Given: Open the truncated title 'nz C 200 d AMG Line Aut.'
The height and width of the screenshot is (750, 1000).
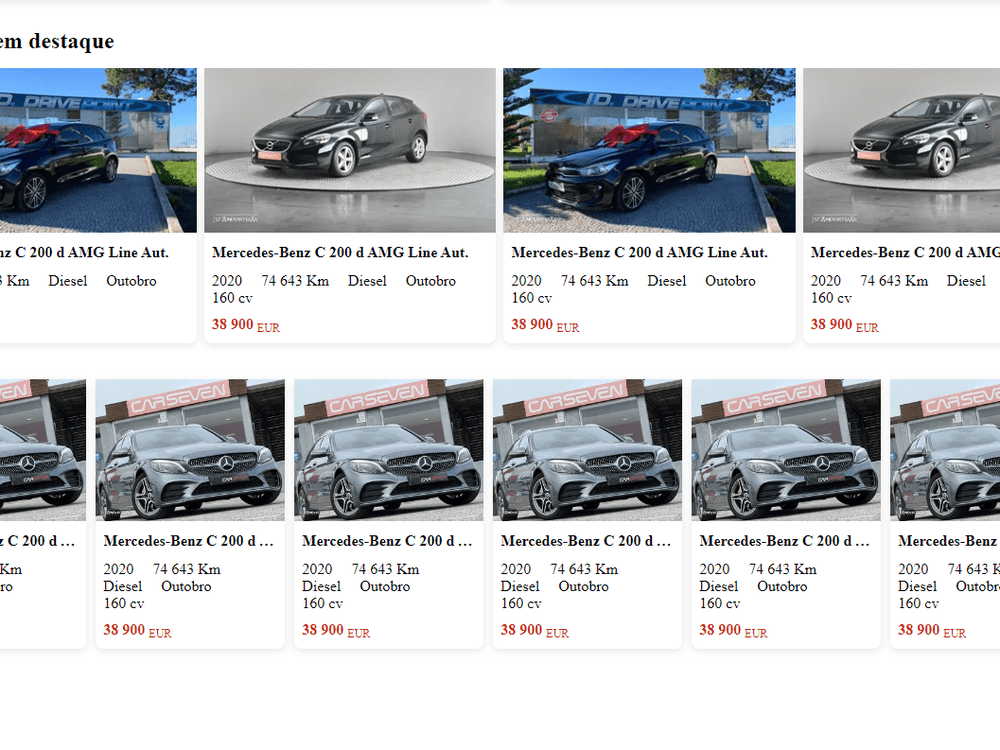Looking at the screenshot, I should (84, 253).
